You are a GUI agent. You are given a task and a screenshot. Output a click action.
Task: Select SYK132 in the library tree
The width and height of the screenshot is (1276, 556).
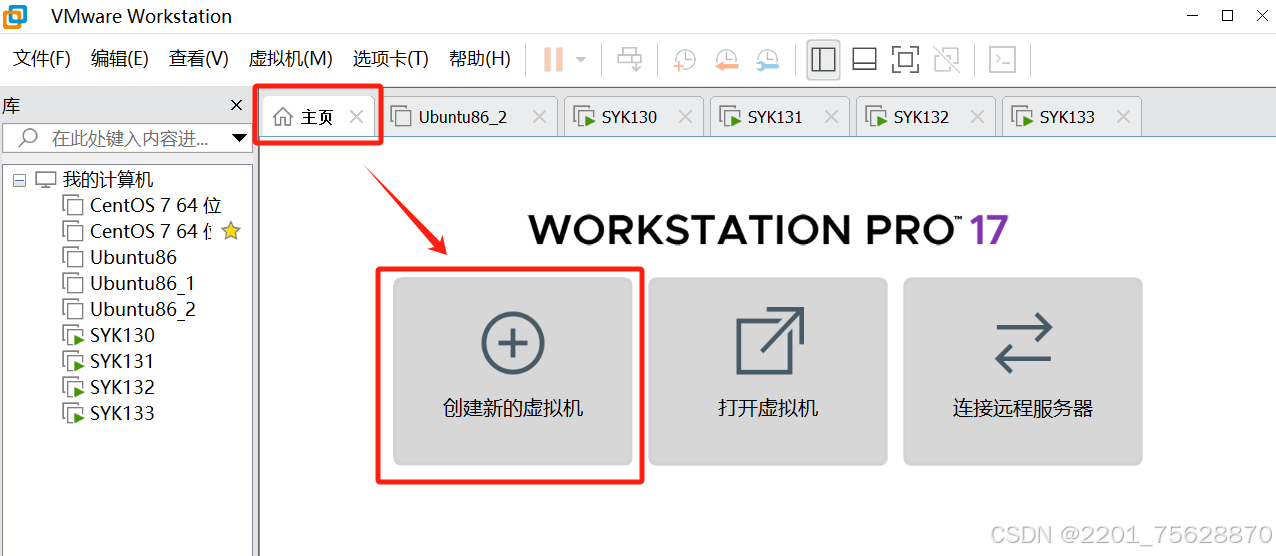click(x=122, y=387)
